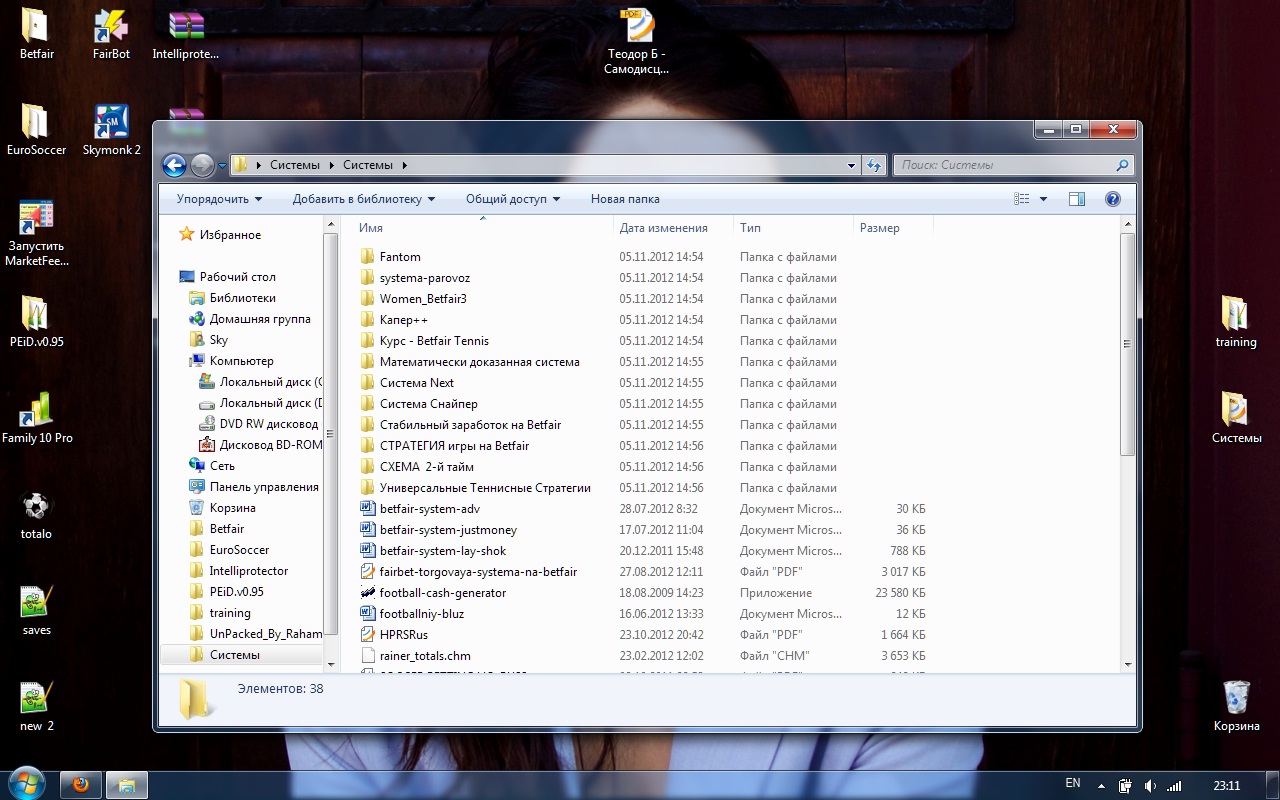Open the Betfair desktop folder icon

36,33
